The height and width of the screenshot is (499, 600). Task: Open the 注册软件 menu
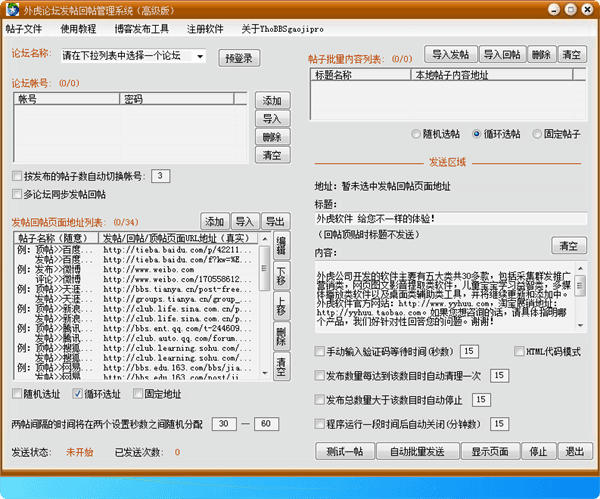207,29
